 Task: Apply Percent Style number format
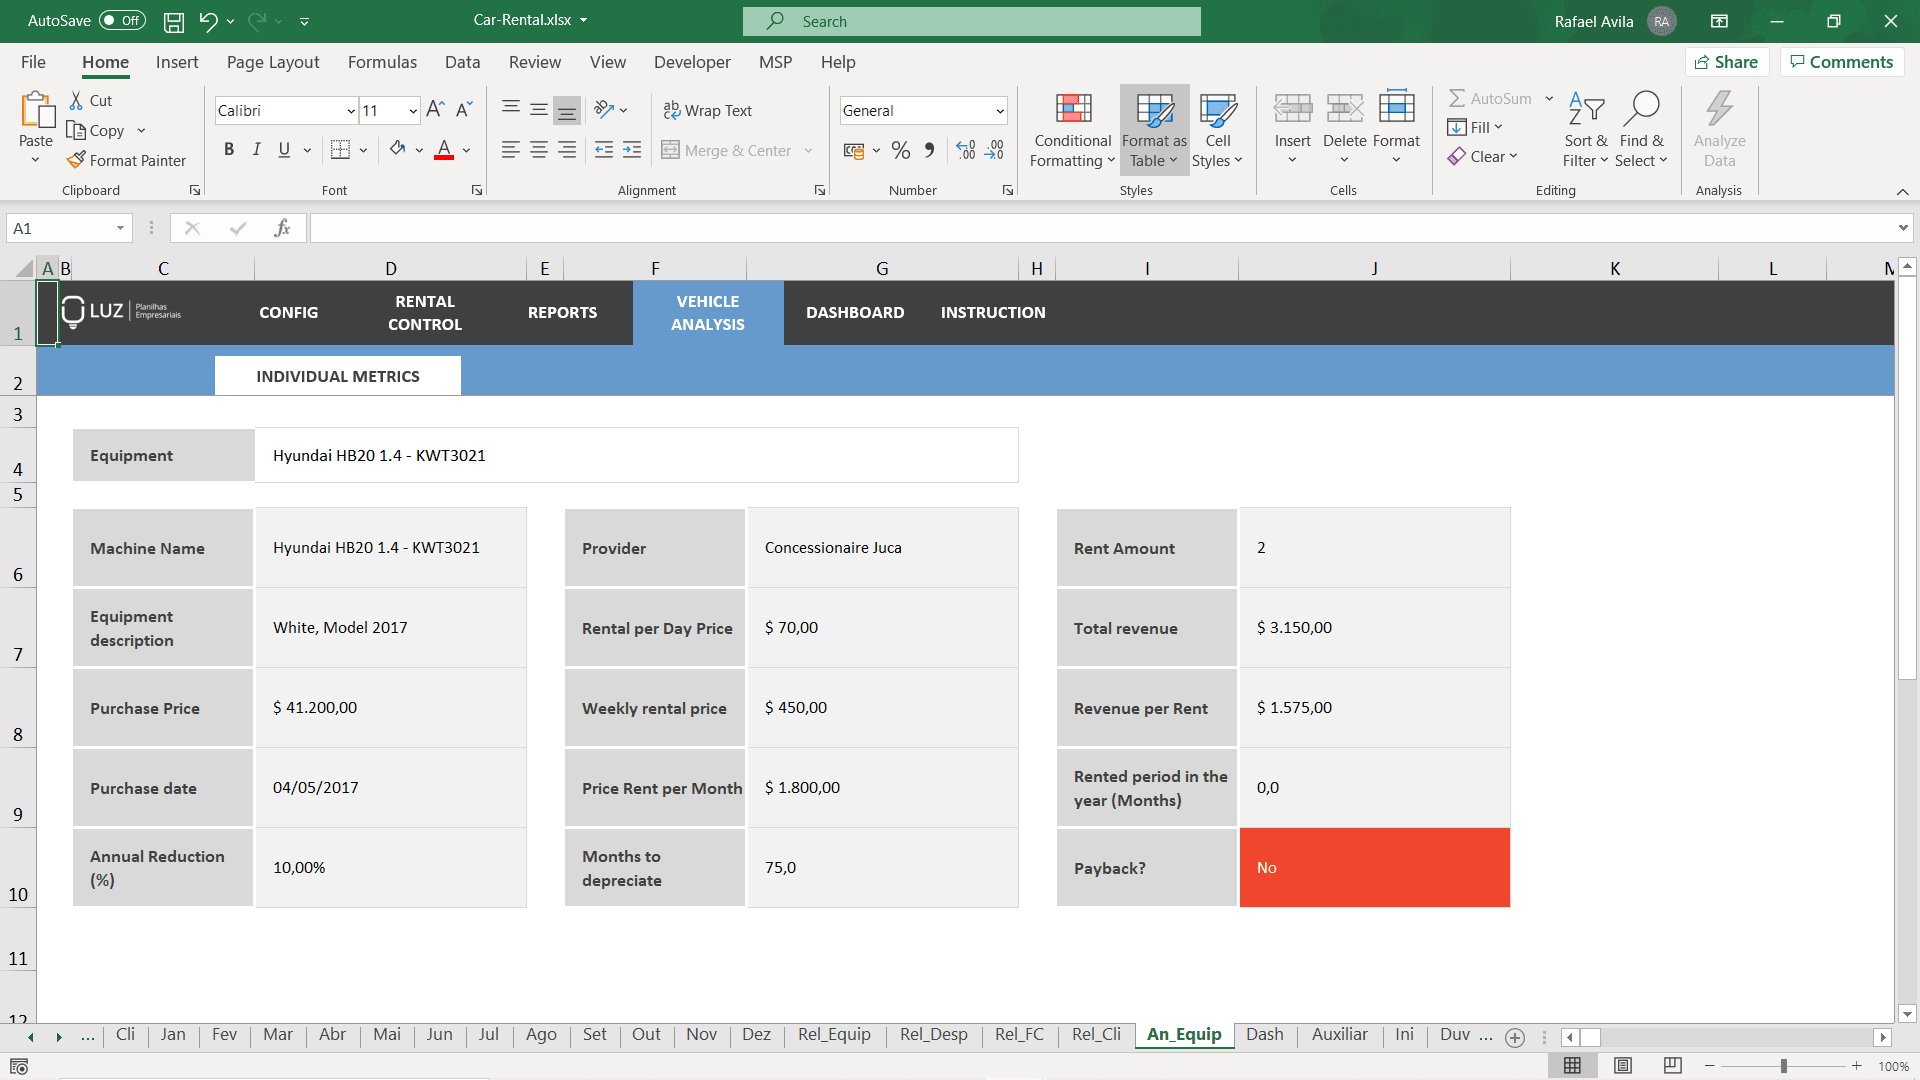(x=901, y=150)
